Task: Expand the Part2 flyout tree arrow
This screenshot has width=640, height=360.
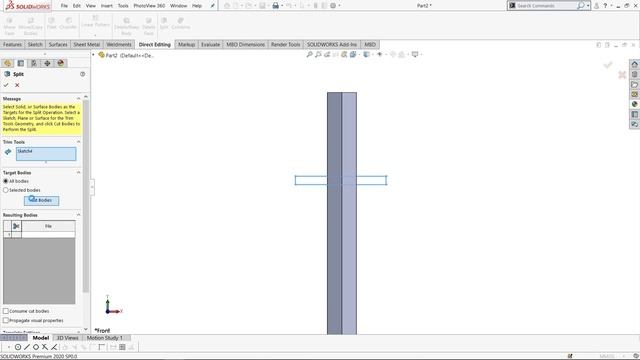Action: tap(93, 55)
